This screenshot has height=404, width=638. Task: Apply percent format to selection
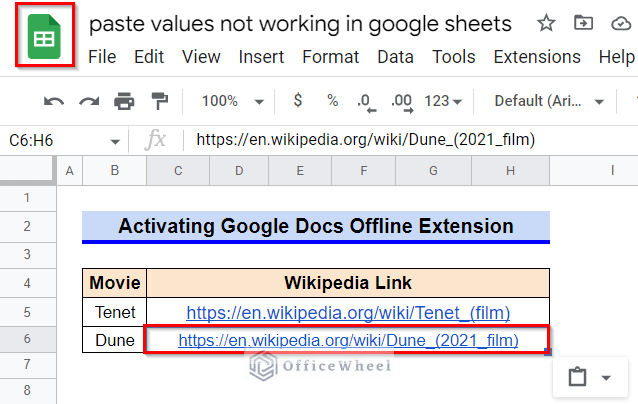point(332,101)
